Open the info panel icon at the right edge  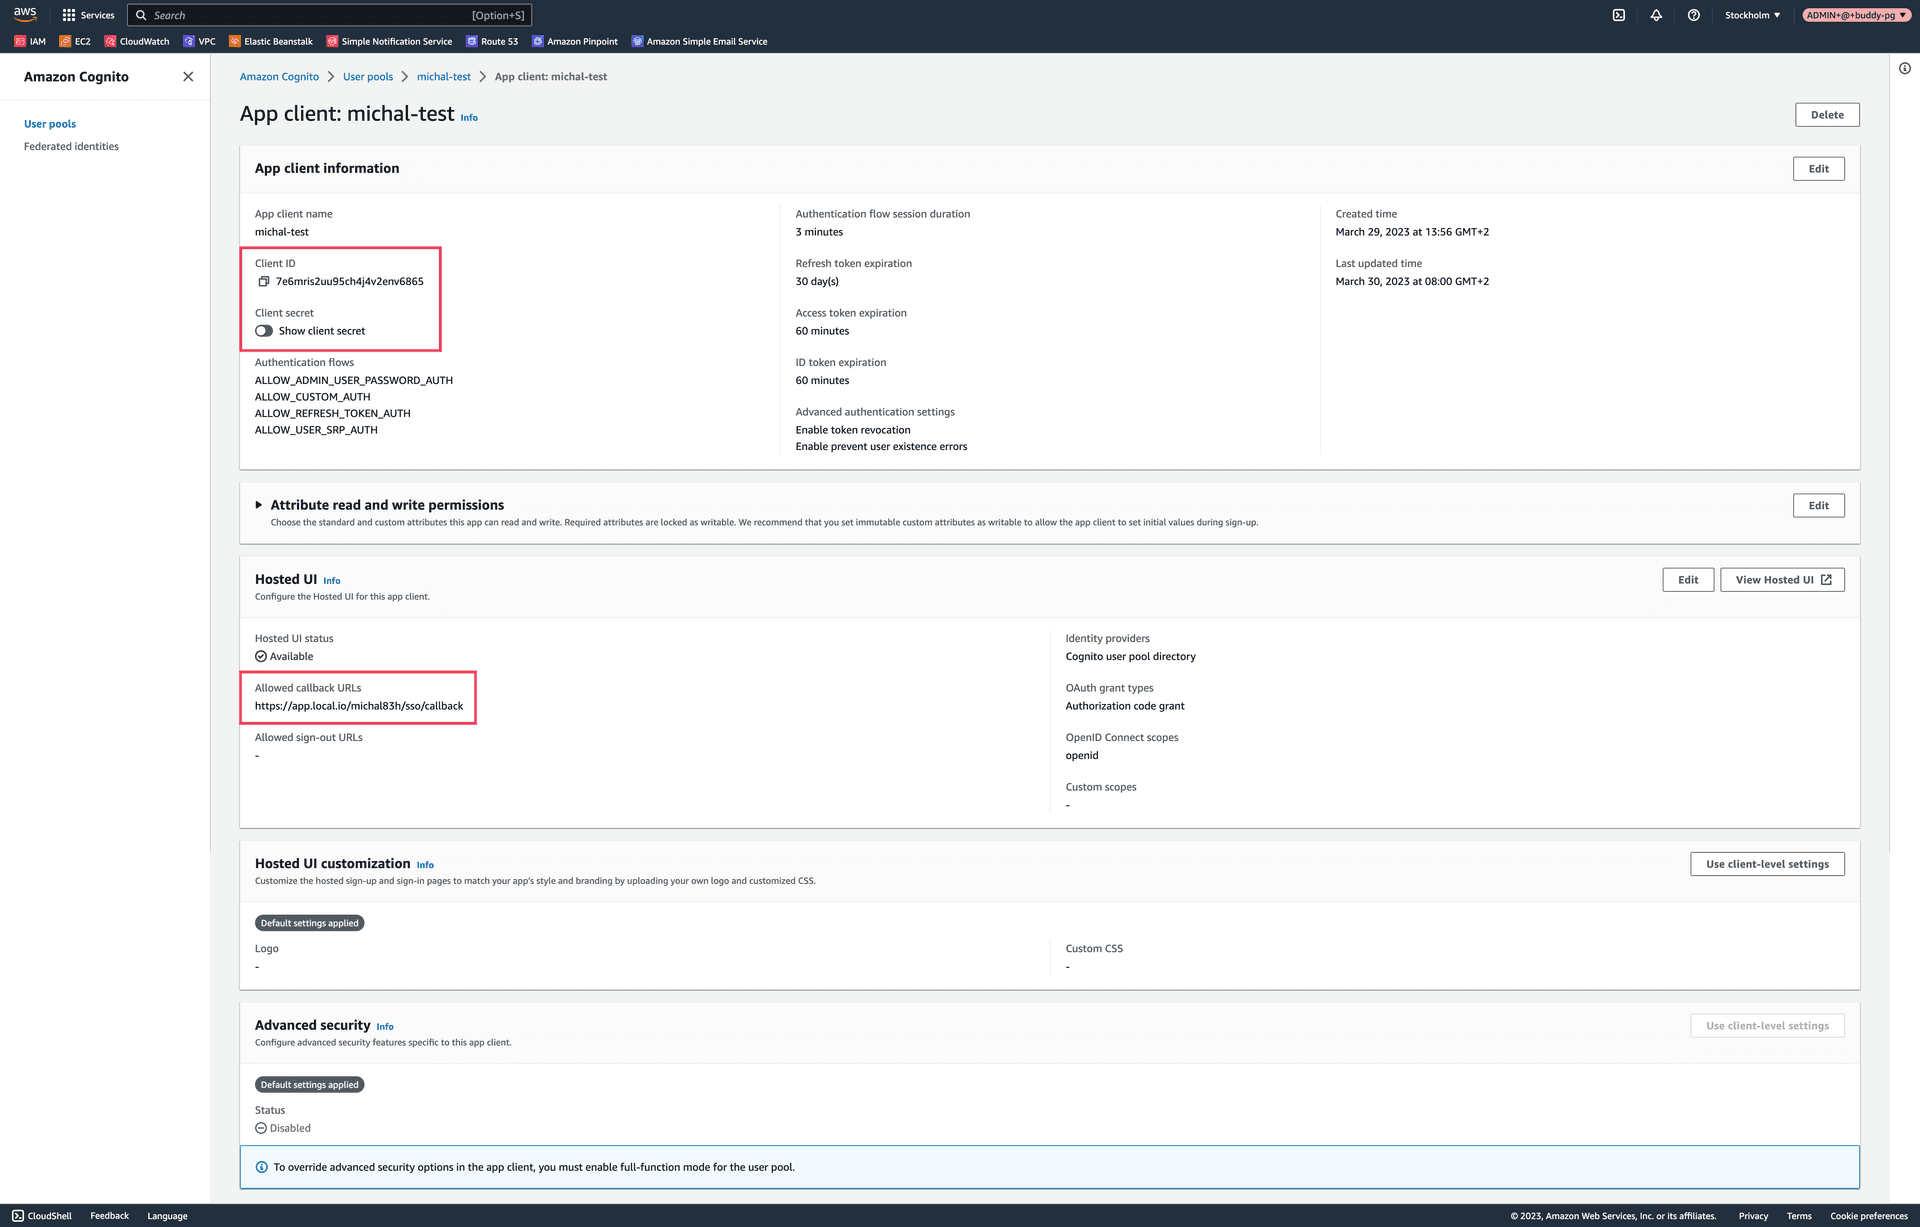click(1904, 69)
